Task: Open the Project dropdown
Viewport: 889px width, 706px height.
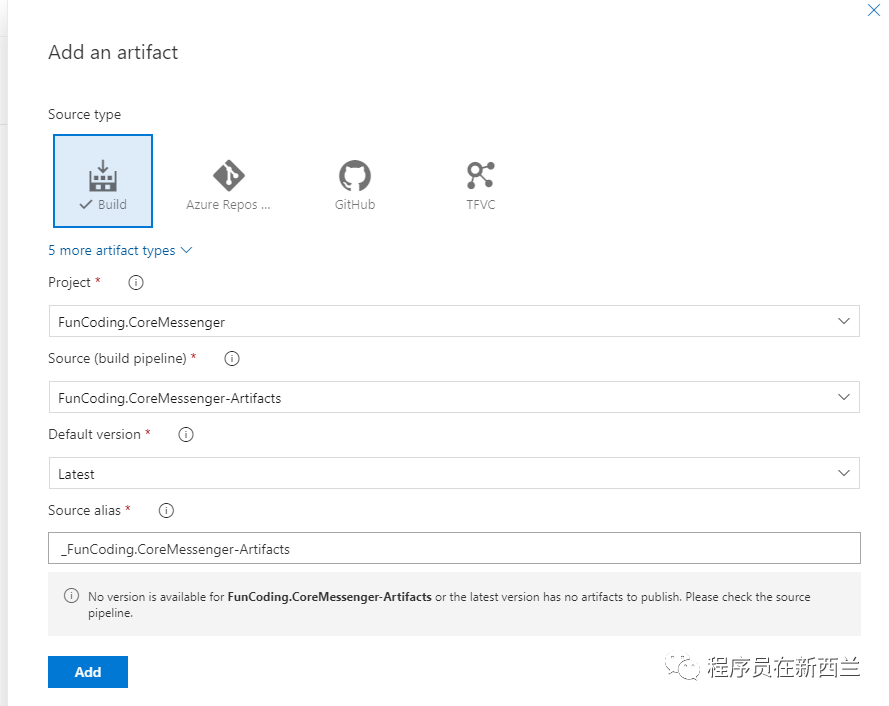Action: tap(454, 321)
